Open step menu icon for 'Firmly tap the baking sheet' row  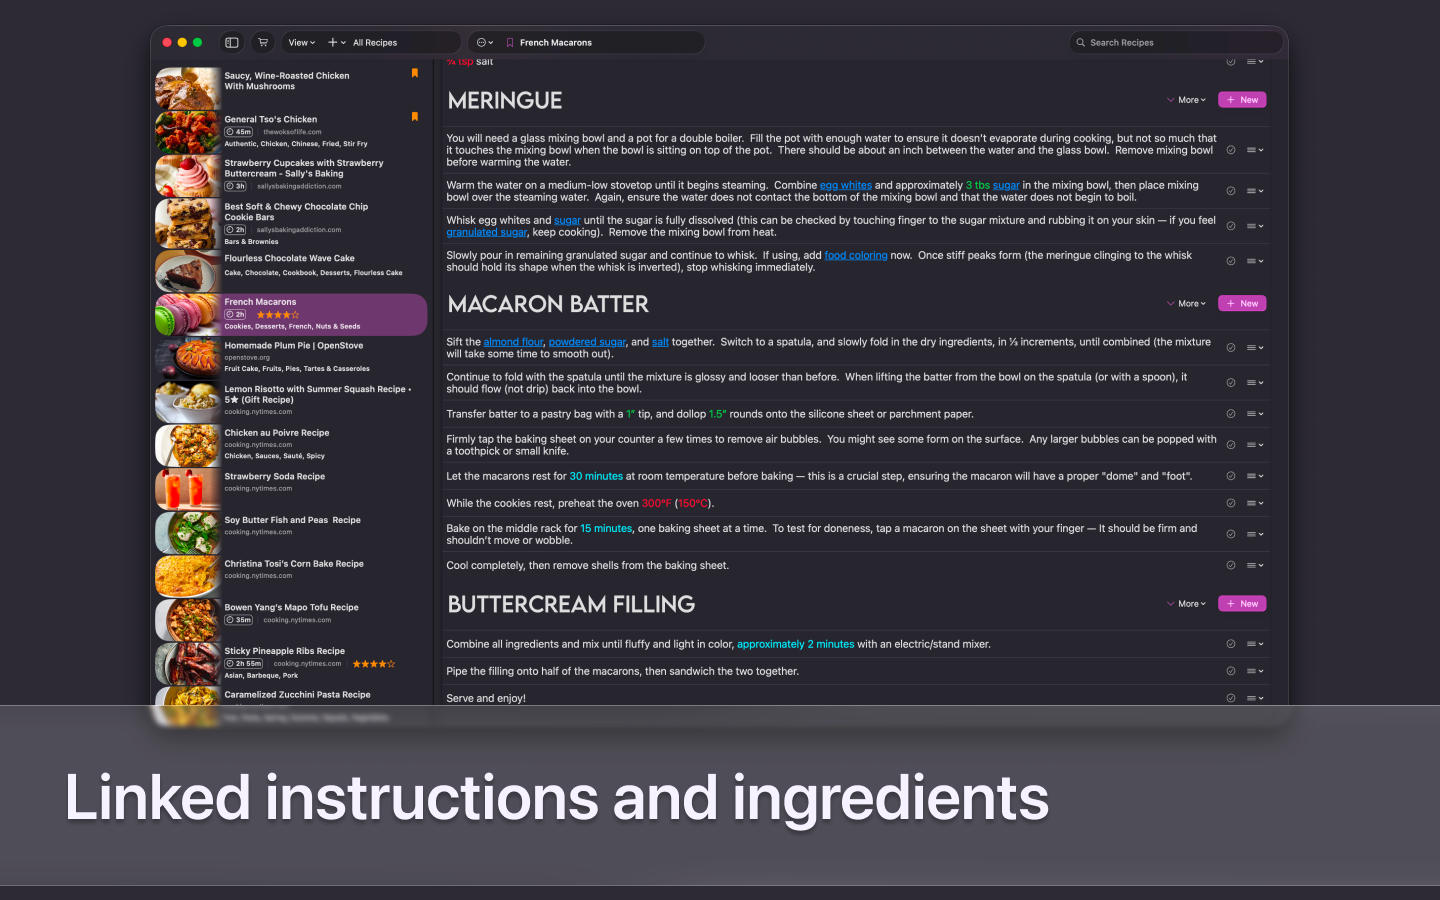(1255, 445)
